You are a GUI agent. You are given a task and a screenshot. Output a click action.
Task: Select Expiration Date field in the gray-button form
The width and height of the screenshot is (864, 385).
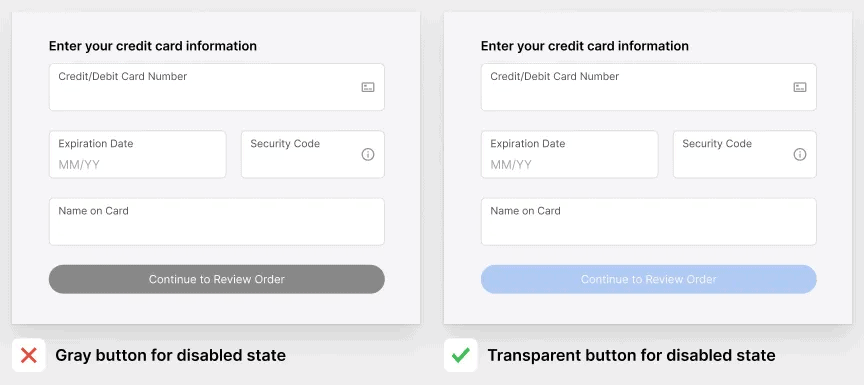(138, 154)
